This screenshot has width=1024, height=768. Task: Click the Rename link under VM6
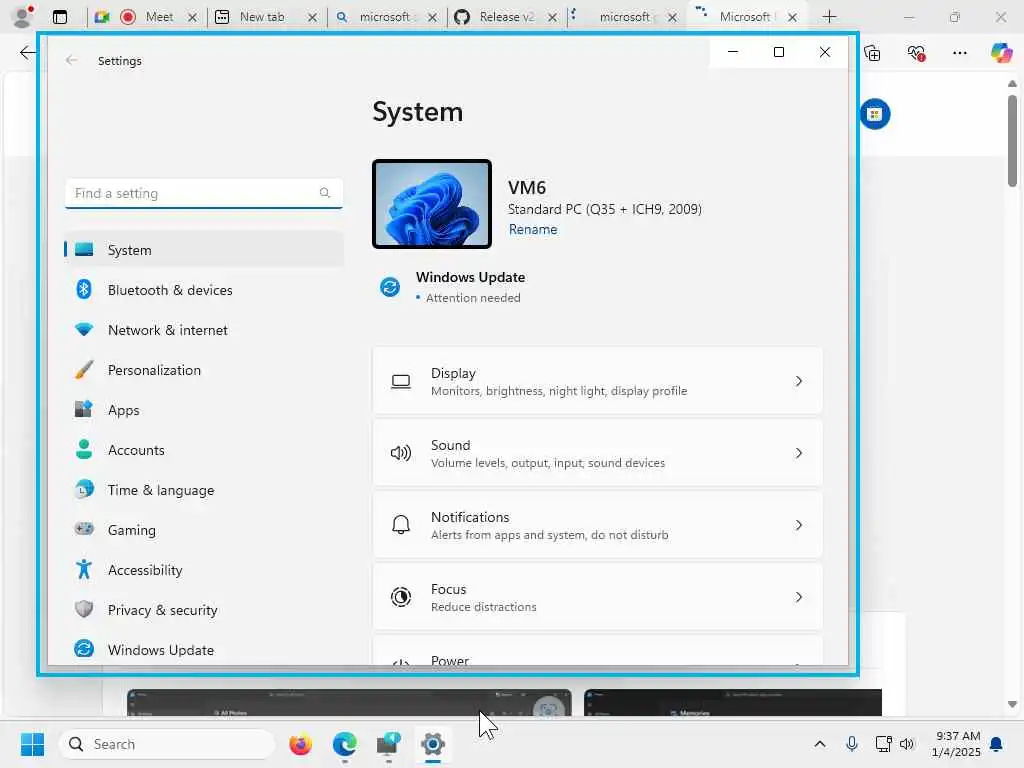click(x=533, y=229)
